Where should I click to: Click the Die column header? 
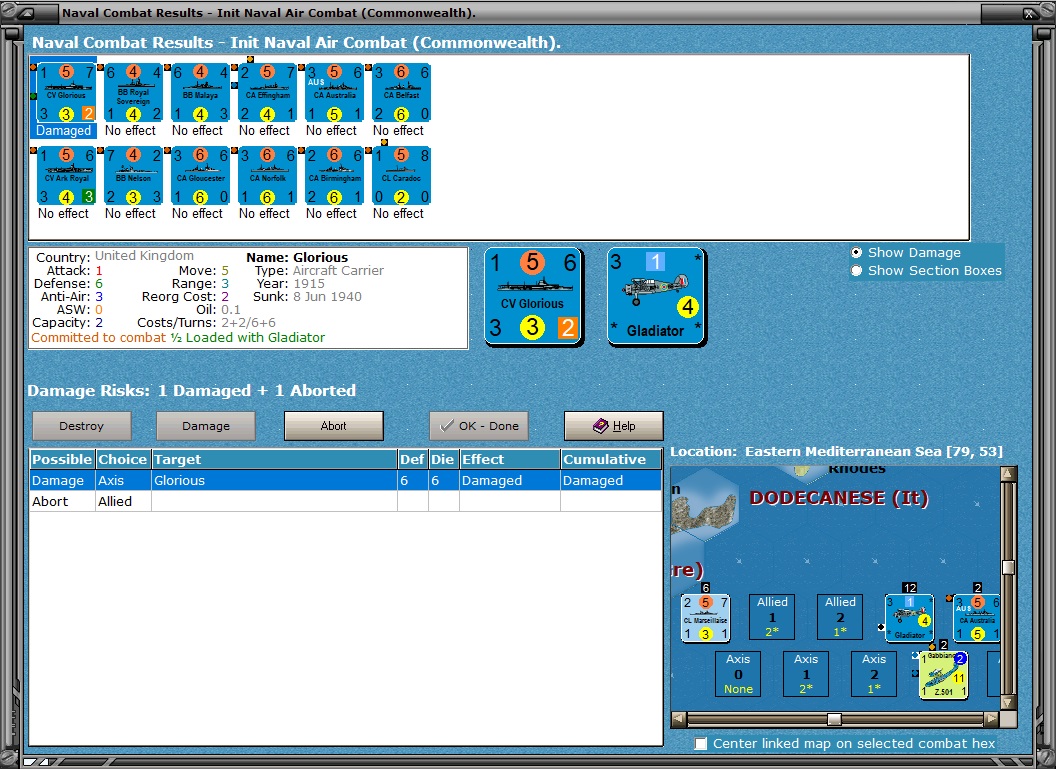(443, 459)
